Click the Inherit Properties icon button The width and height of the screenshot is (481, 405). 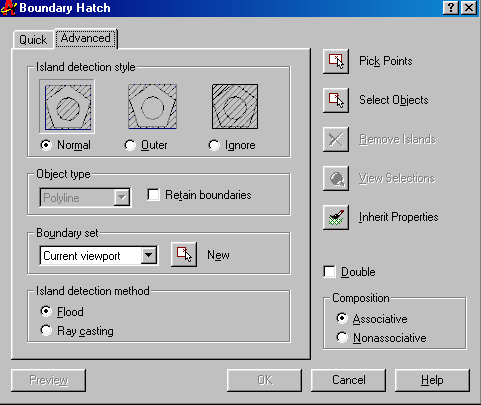(336, 217)
